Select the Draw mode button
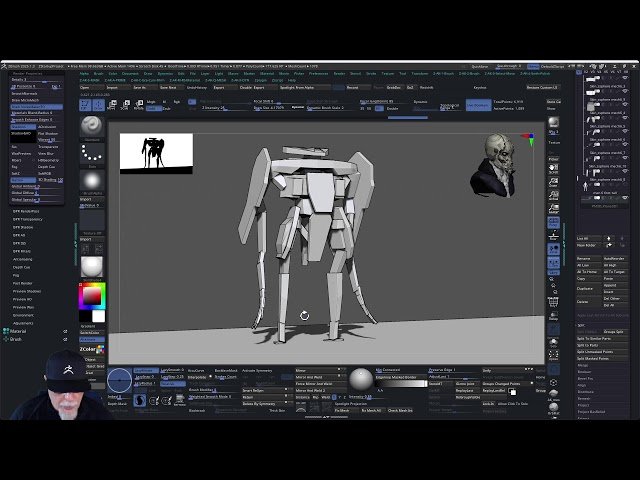The image size is (640, 480). coord(99,105)
